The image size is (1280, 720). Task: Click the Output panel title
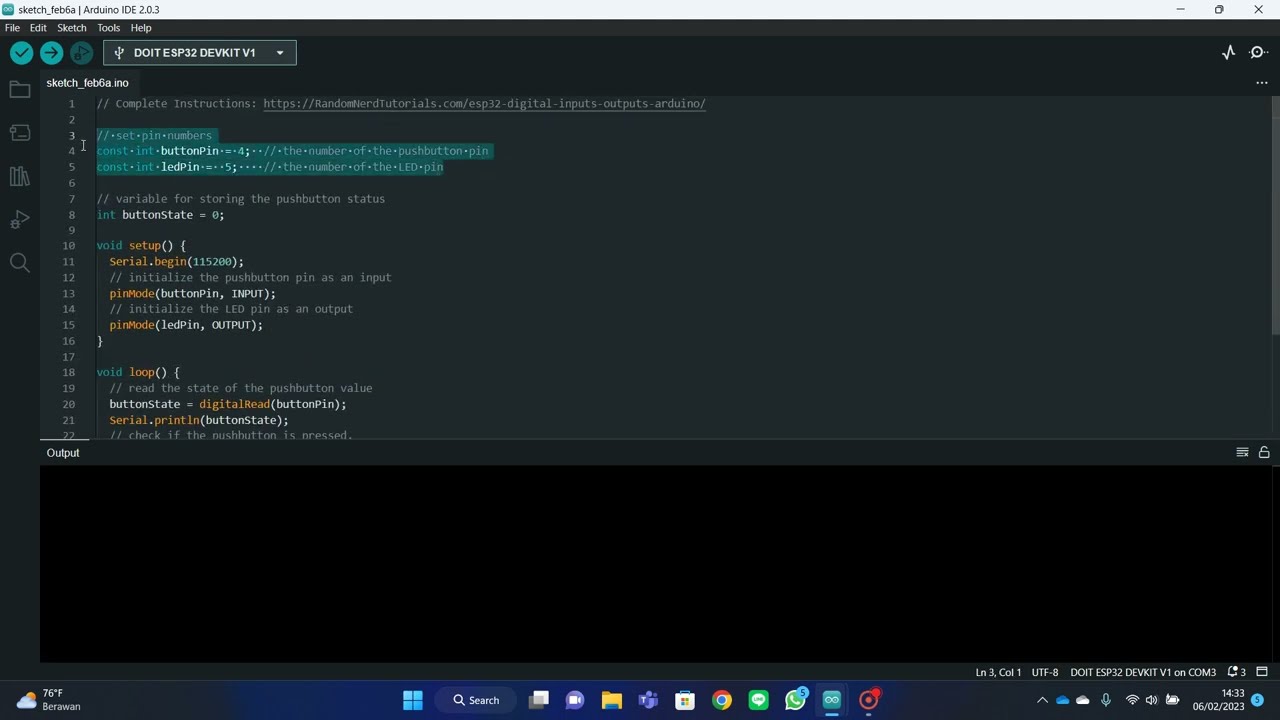63,453
